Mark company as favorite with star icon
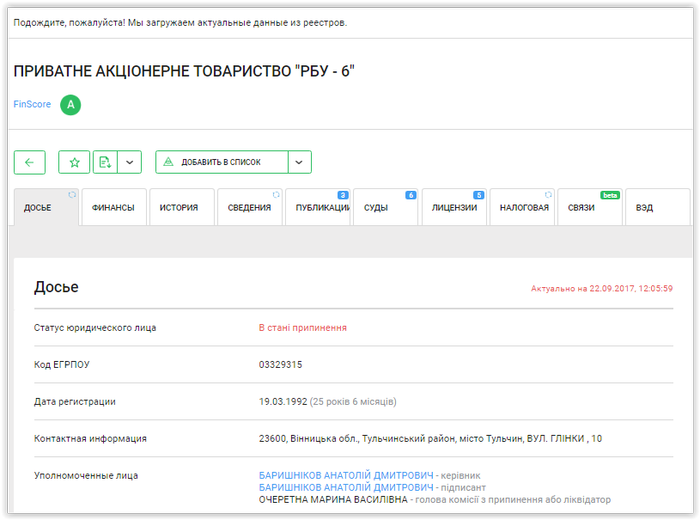The height and width of the screenshot is (520, 700). (x=74, y=162)
